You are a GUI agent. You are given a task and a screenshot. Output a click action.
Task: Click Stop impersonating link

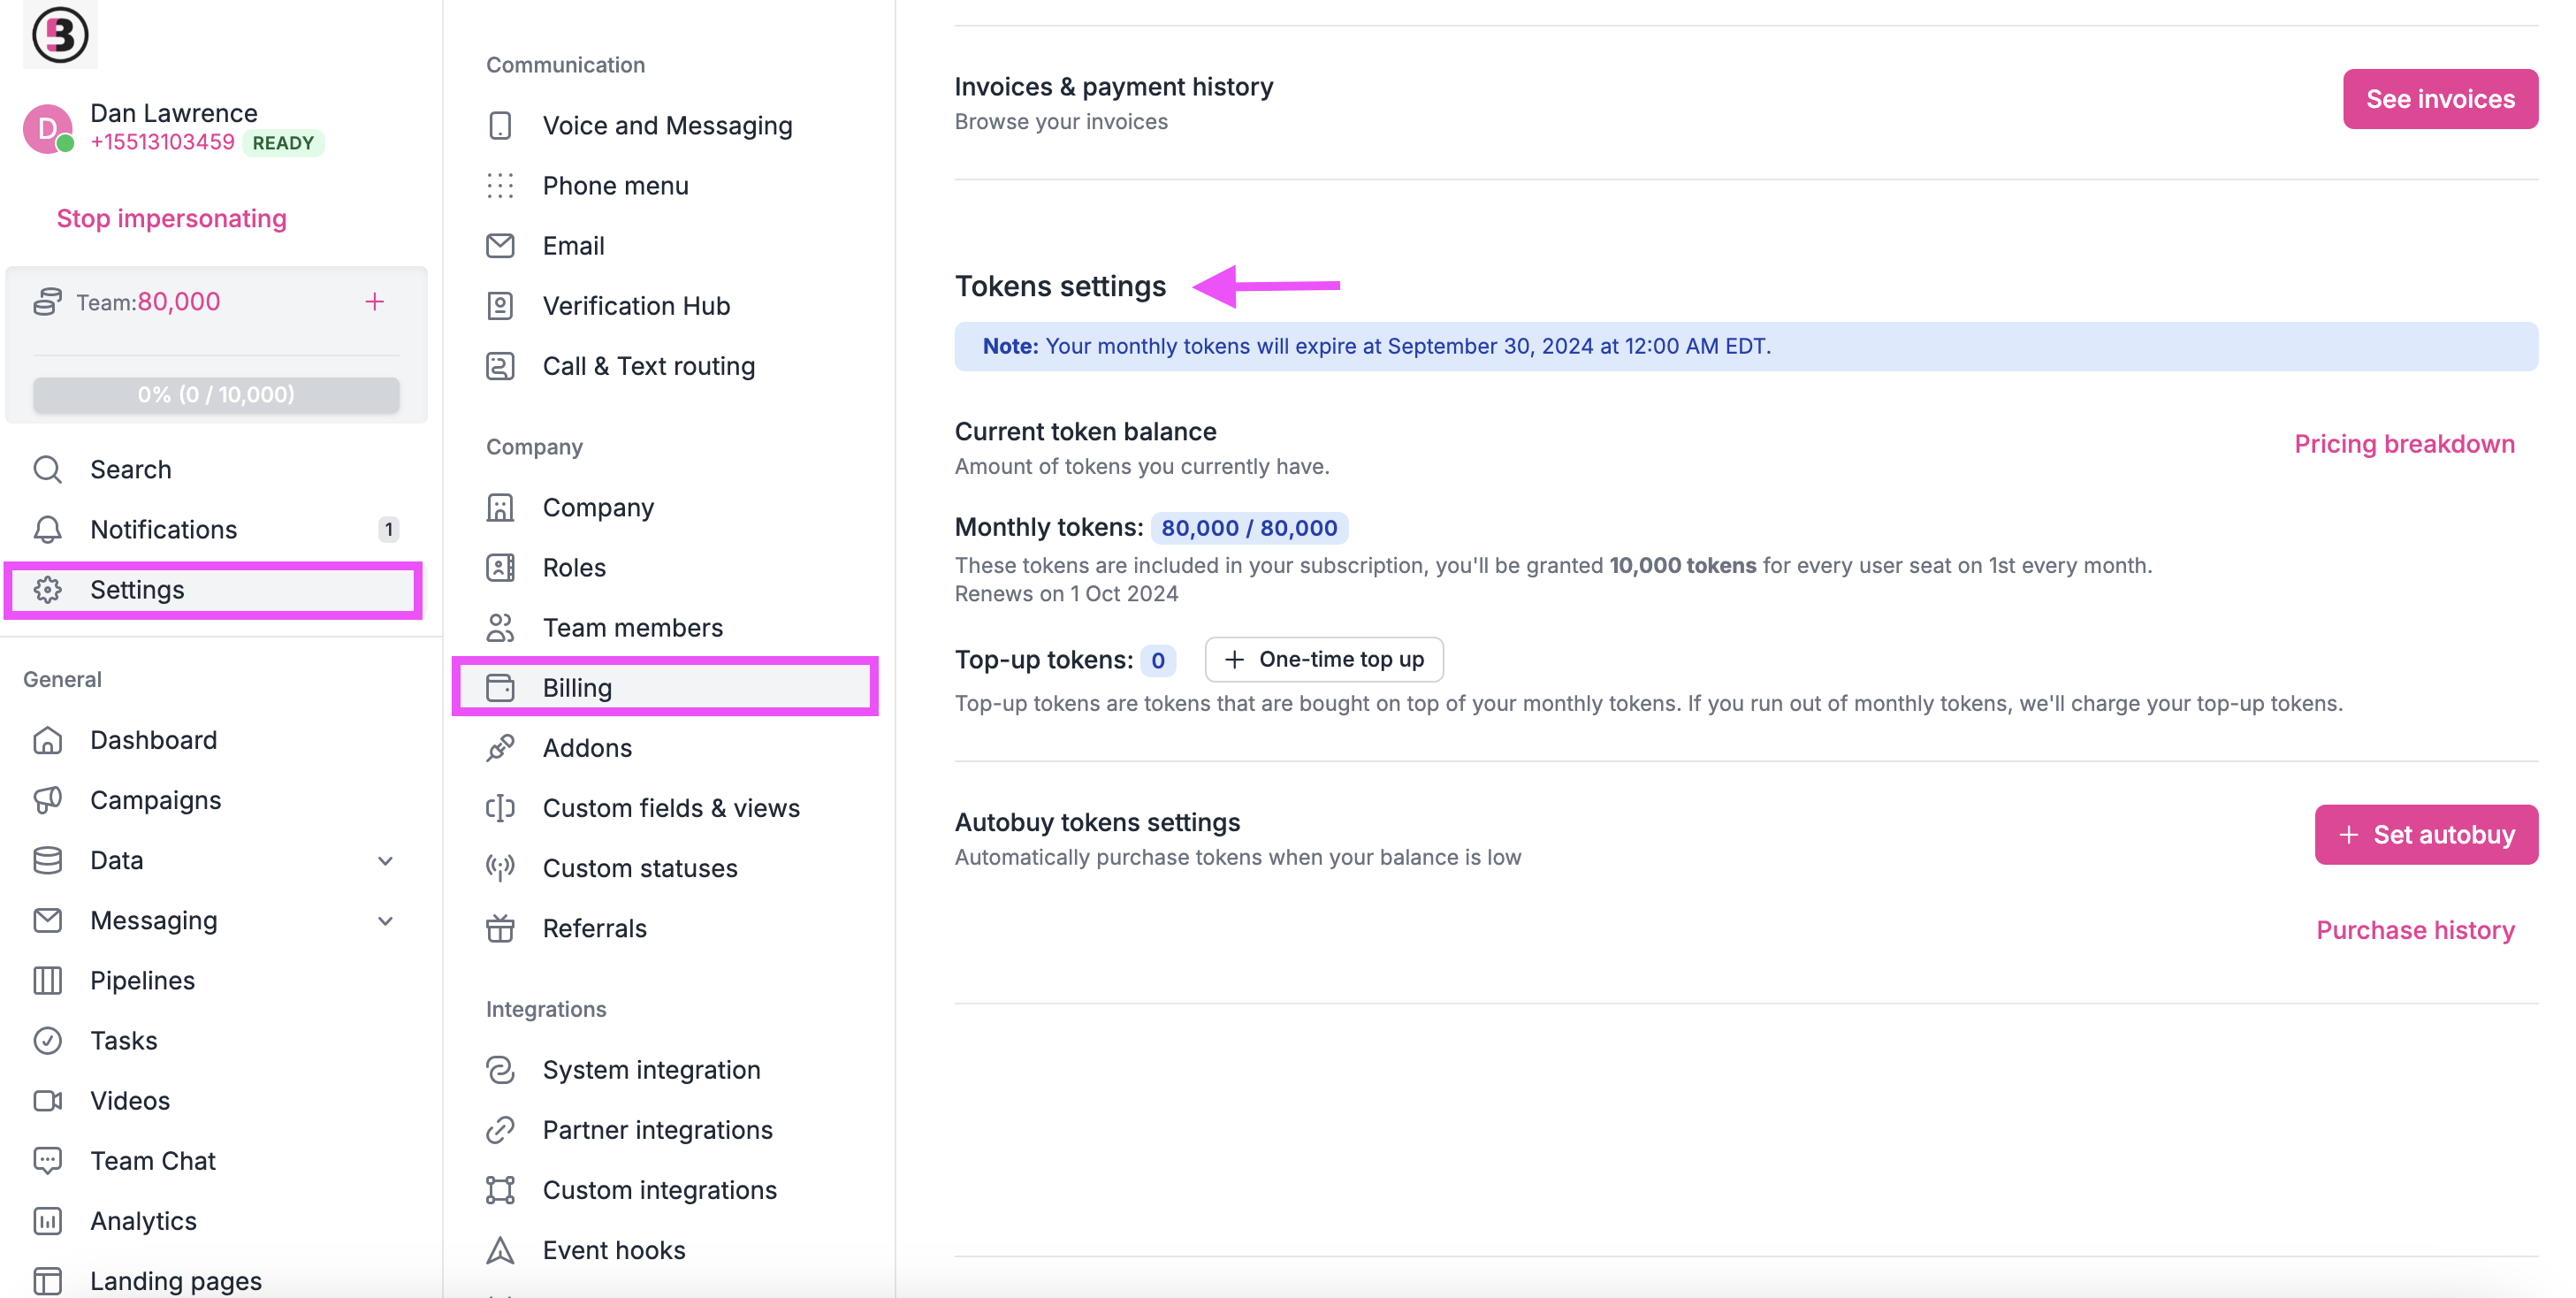[x=171, y=218]
